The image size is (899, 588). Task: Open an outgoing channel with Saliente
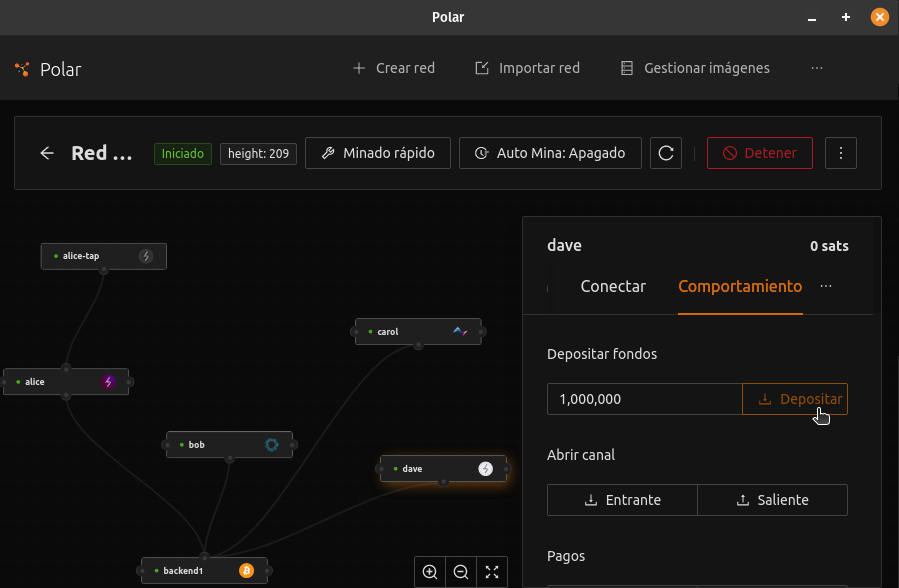(x=772, y=500)
